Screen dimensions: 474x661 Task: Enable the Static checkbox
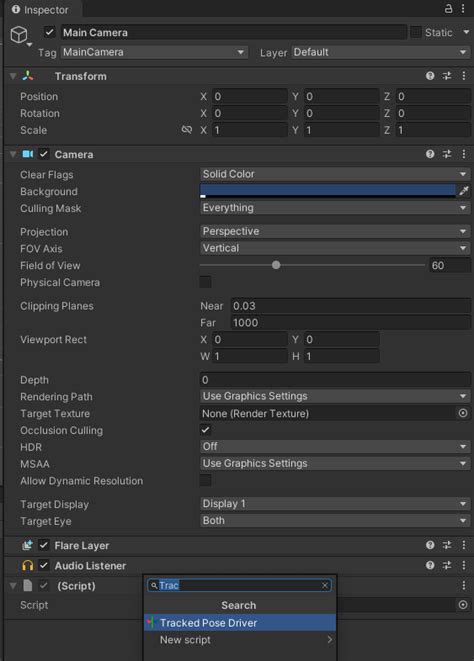(416, 32)
